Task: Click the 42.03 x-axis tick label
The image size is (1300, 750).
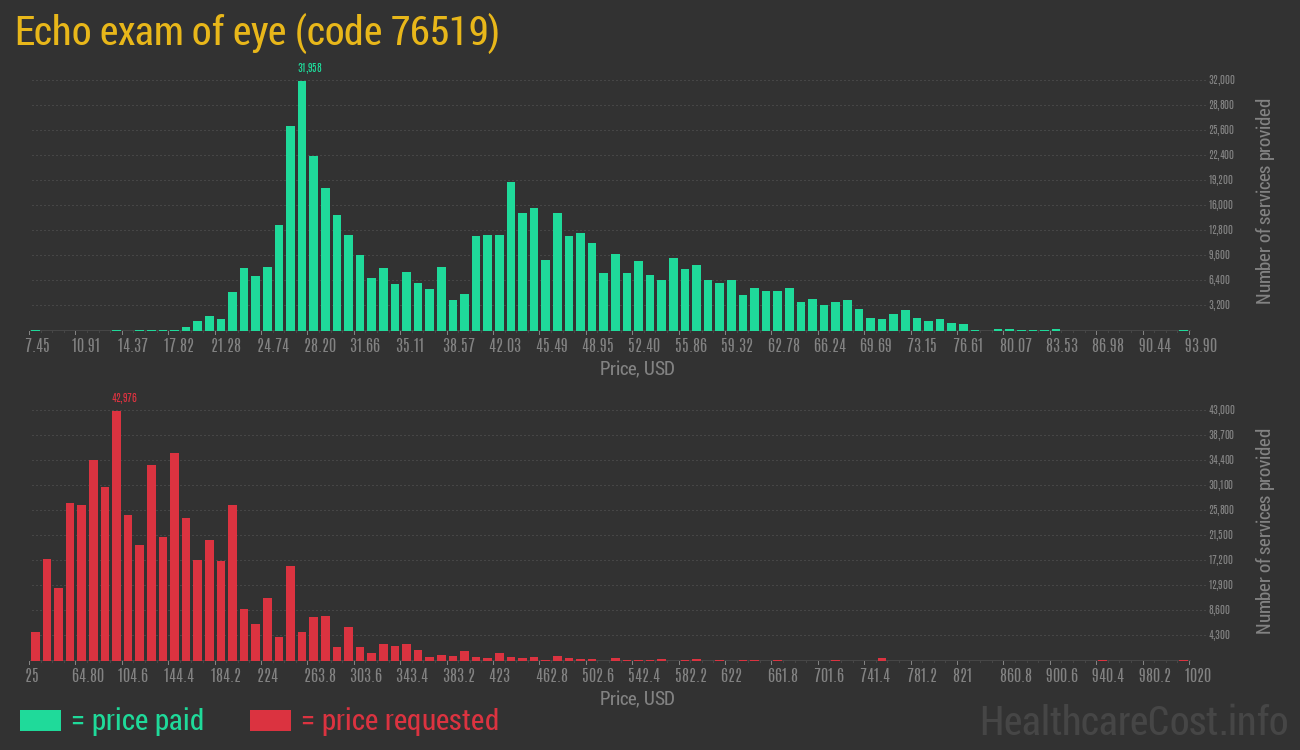Action: [x=505, y=346]
